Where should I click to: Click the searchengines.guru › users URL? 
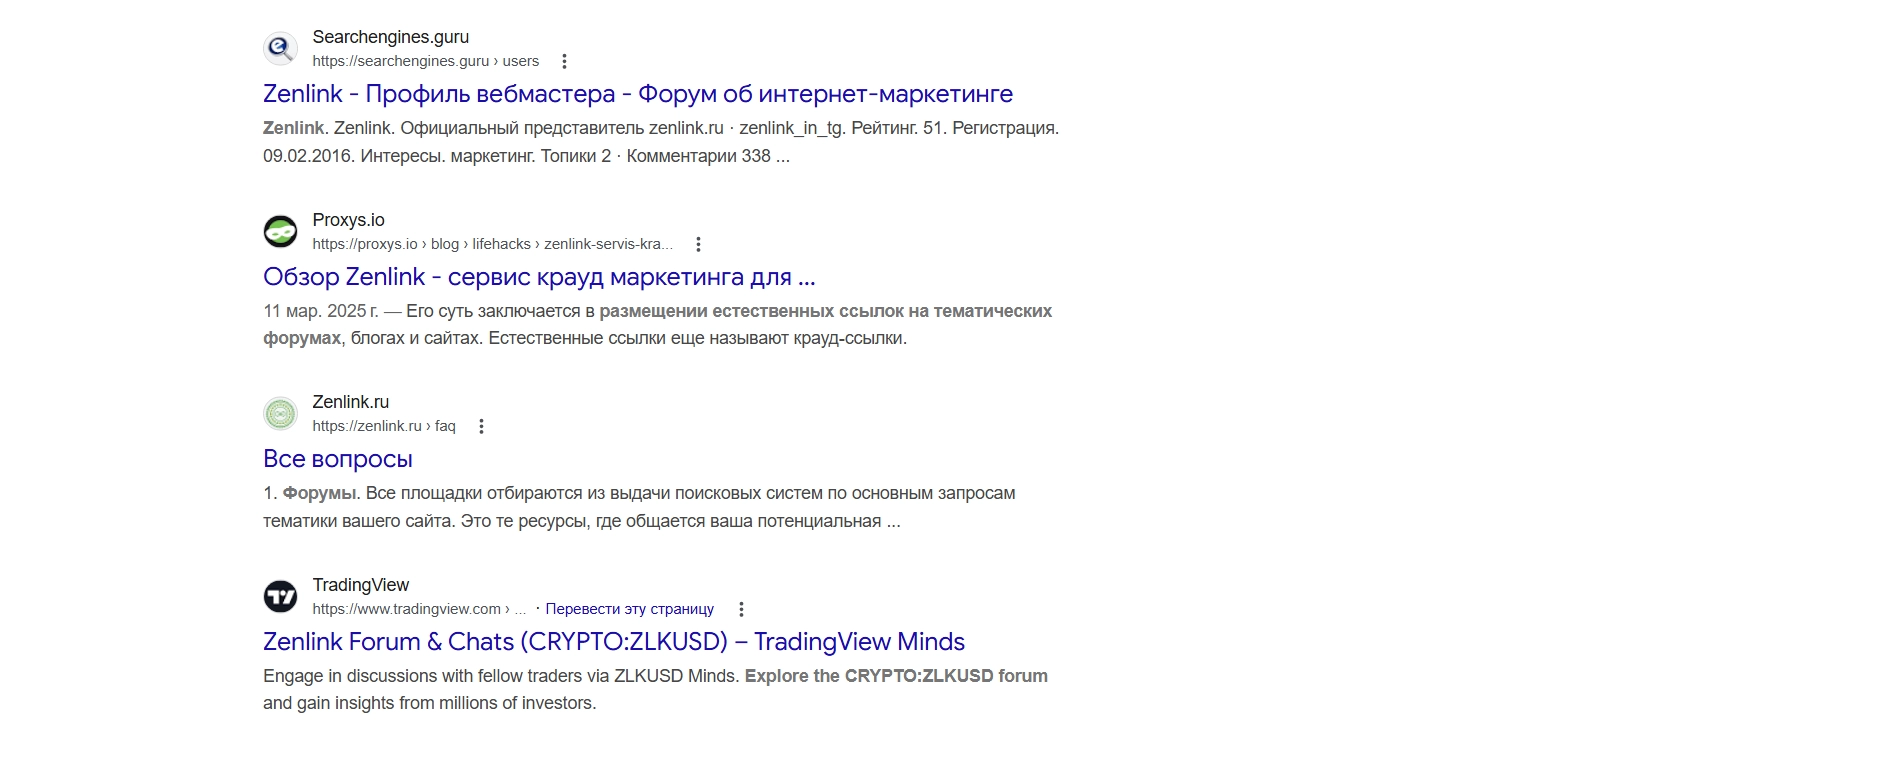pyautogui.click(x=426, y=61)
